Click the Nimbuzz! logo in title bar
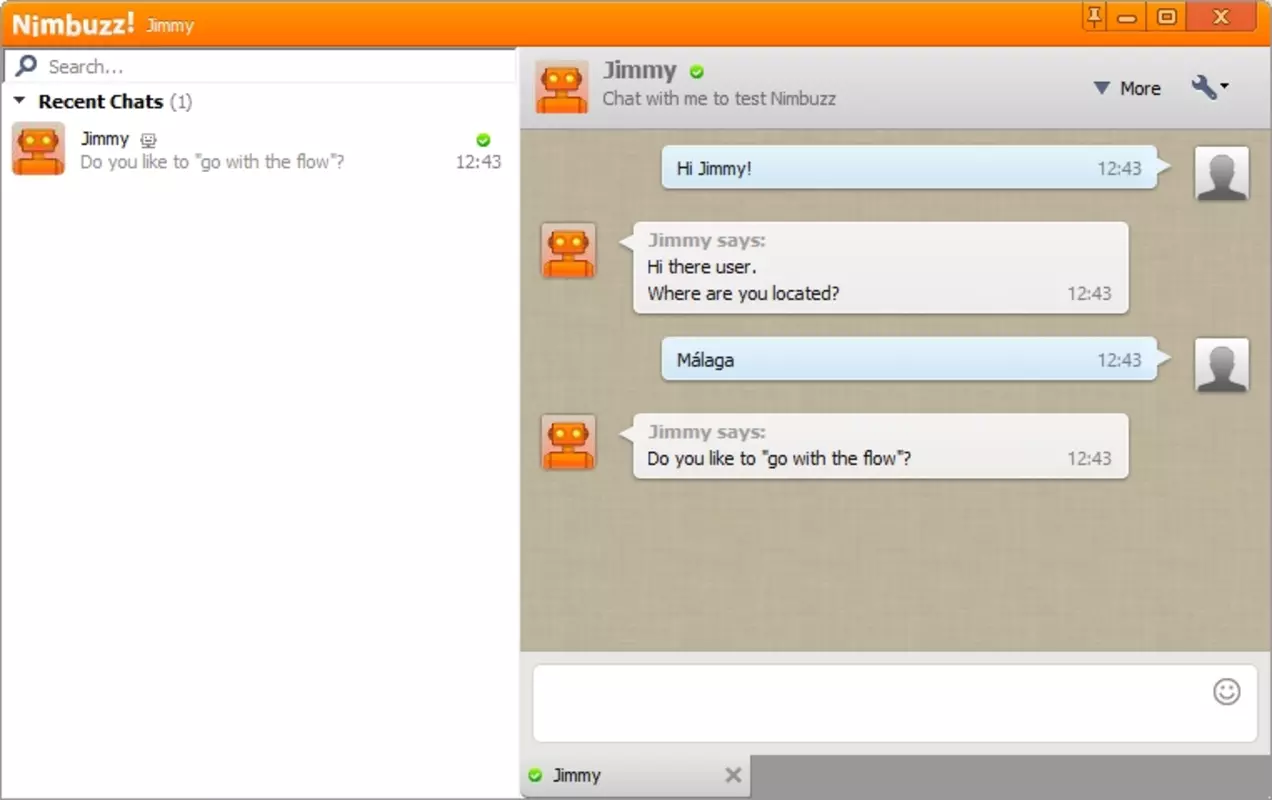The image size is (1272, 800). click(73, 23)
